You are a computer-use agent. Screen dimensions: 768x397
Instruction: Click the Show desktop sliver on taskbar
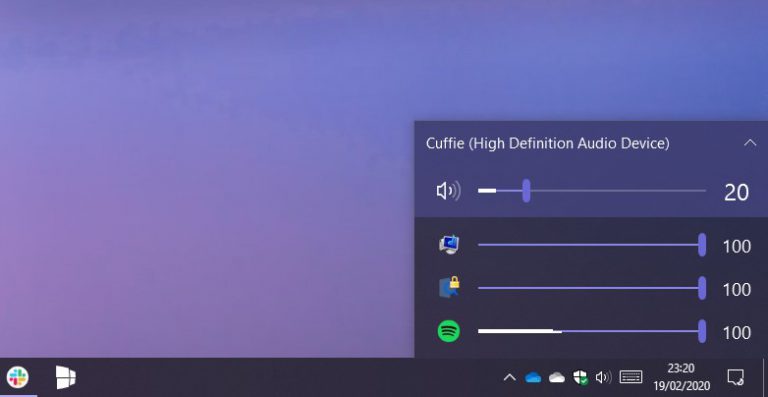click(x=765, y=377)
